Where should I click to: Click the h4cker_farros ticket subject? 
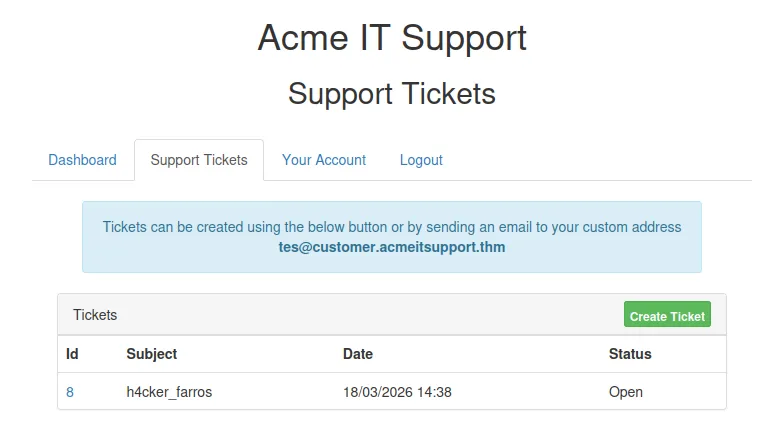[169, 392]
